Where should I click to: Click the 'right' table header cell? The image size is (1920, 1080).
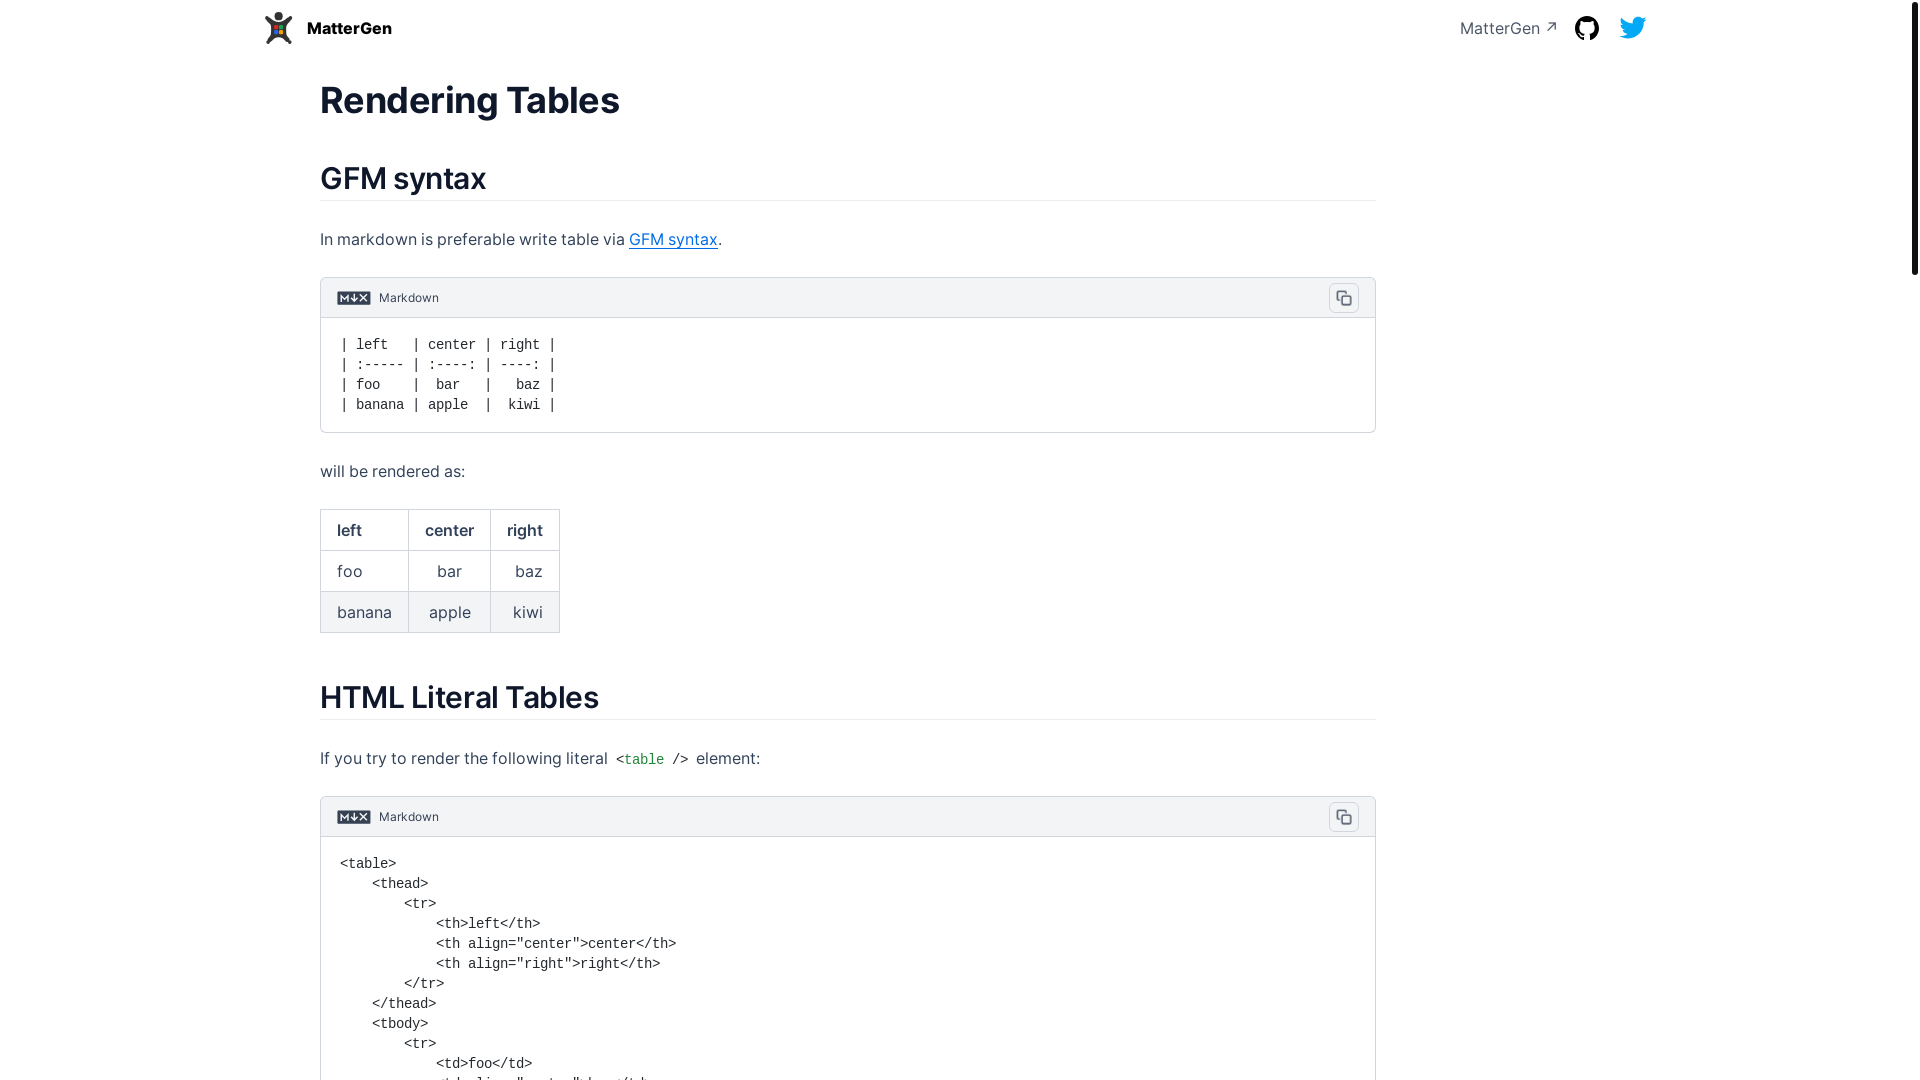(525, 530)
